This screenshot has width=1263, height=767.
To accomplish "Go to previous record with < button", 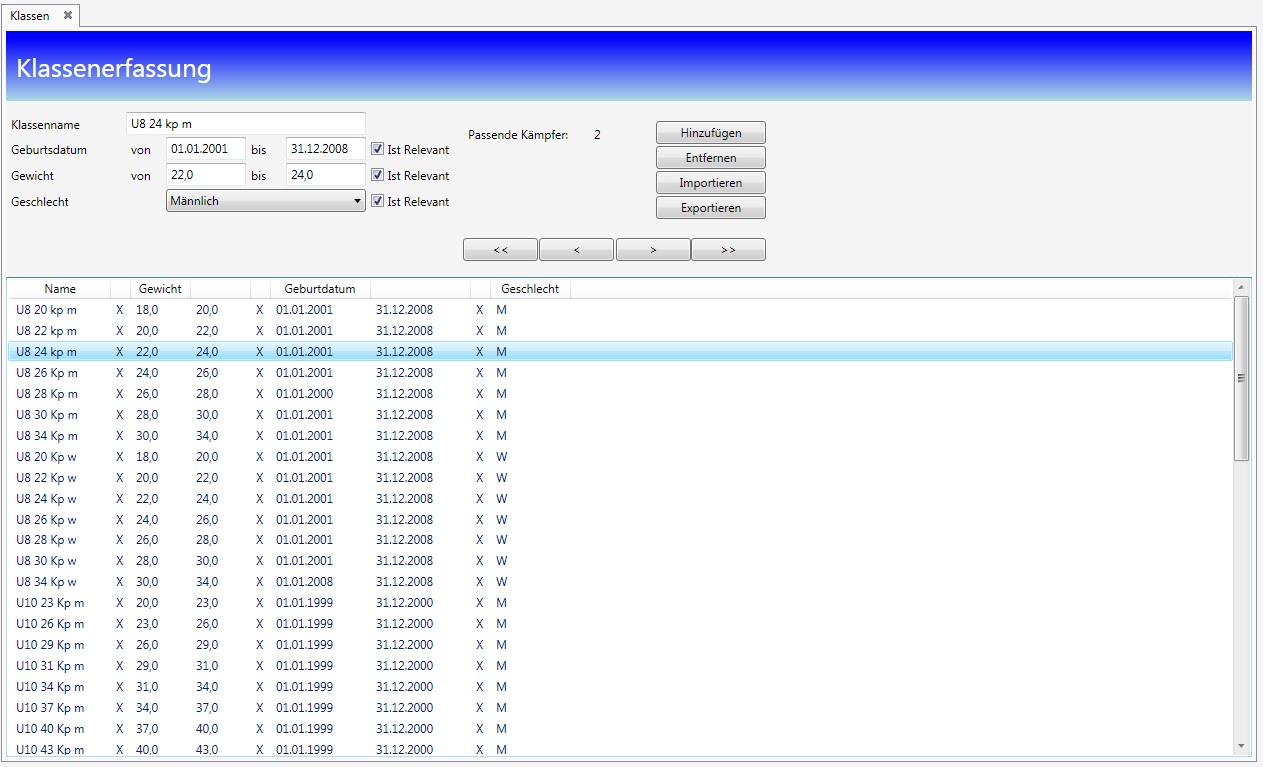I will tap(577, 250).
